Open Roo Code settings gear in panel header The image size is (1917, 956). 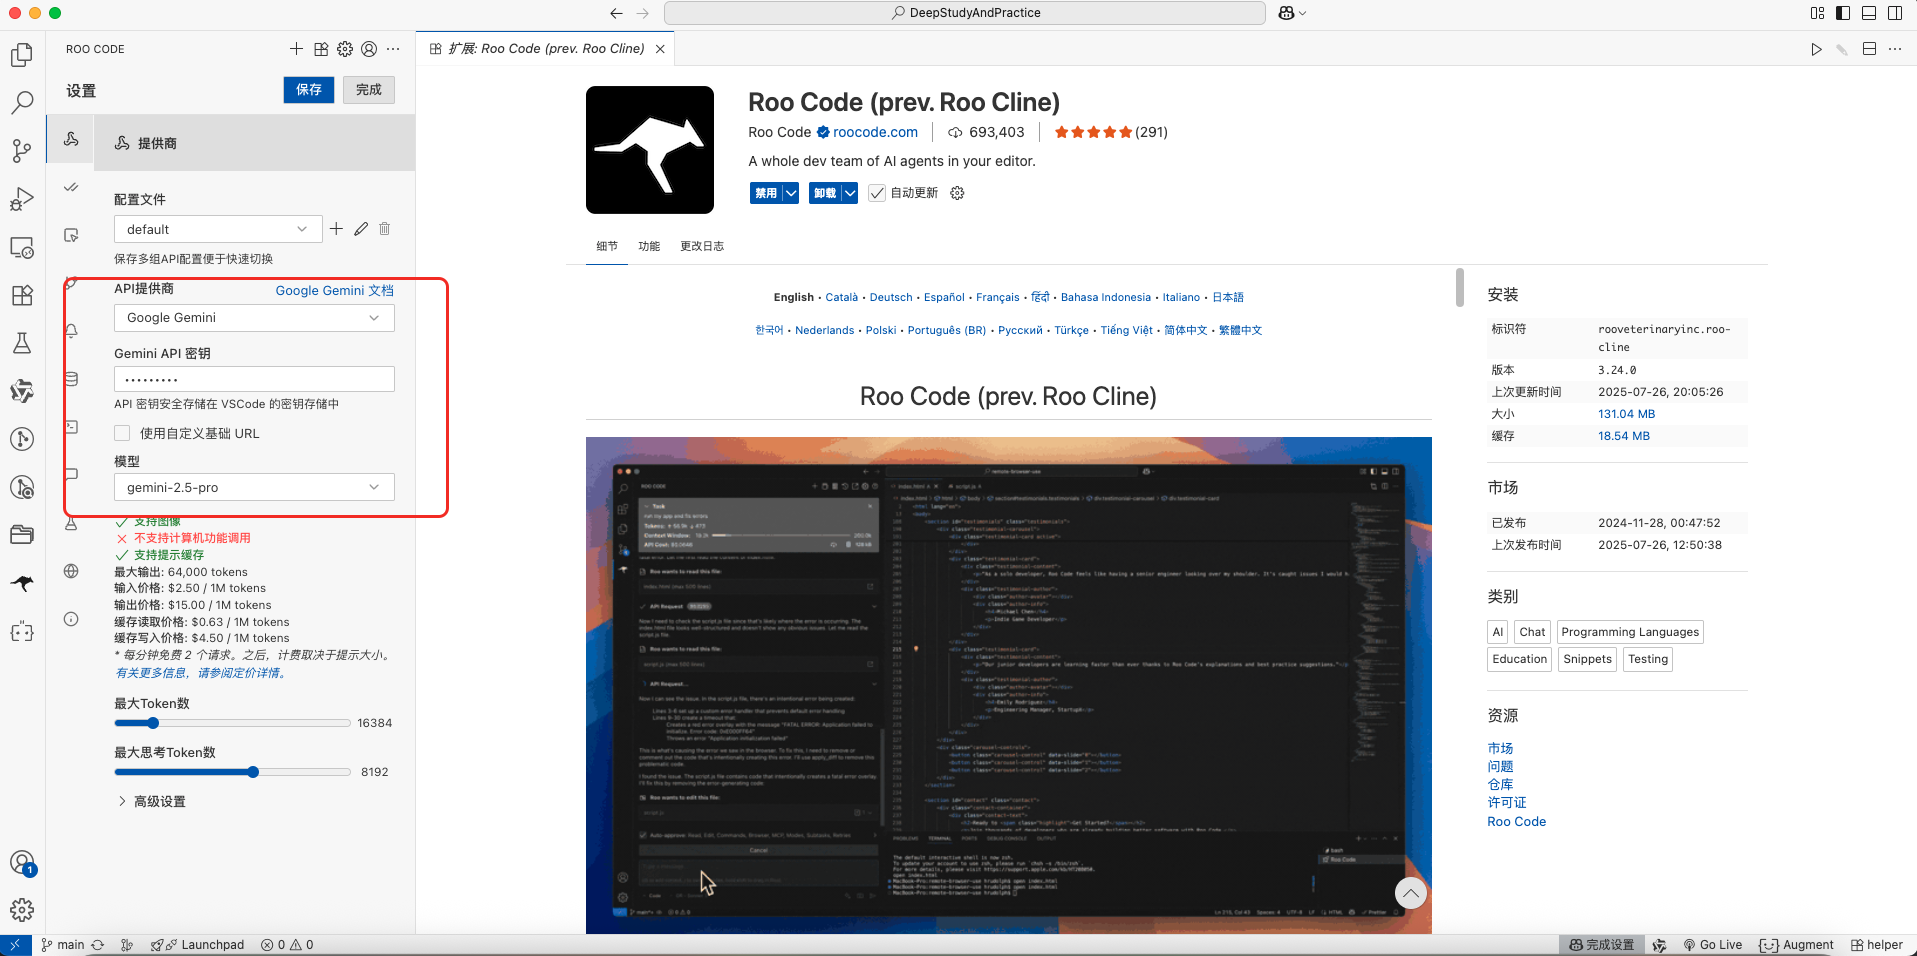[x=345, y=49]
